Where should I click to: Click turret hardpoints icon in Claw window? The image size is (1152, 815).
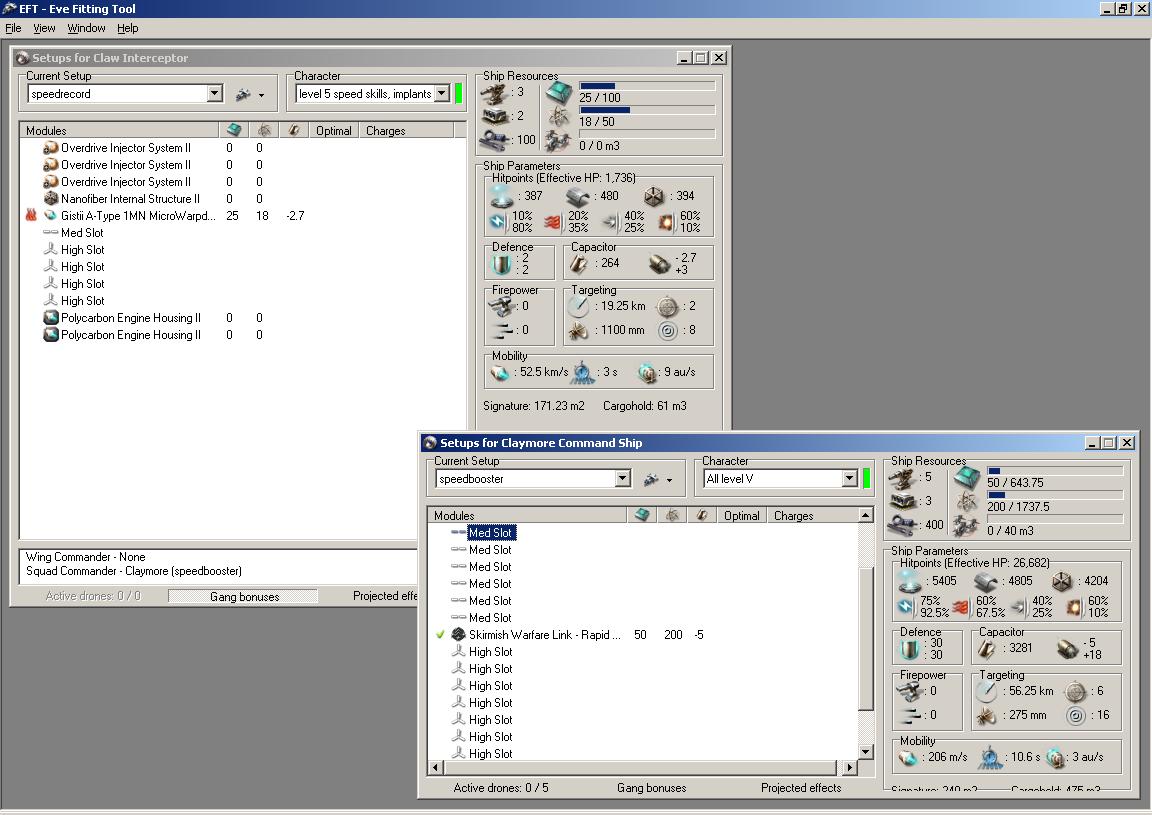(495, 93)
